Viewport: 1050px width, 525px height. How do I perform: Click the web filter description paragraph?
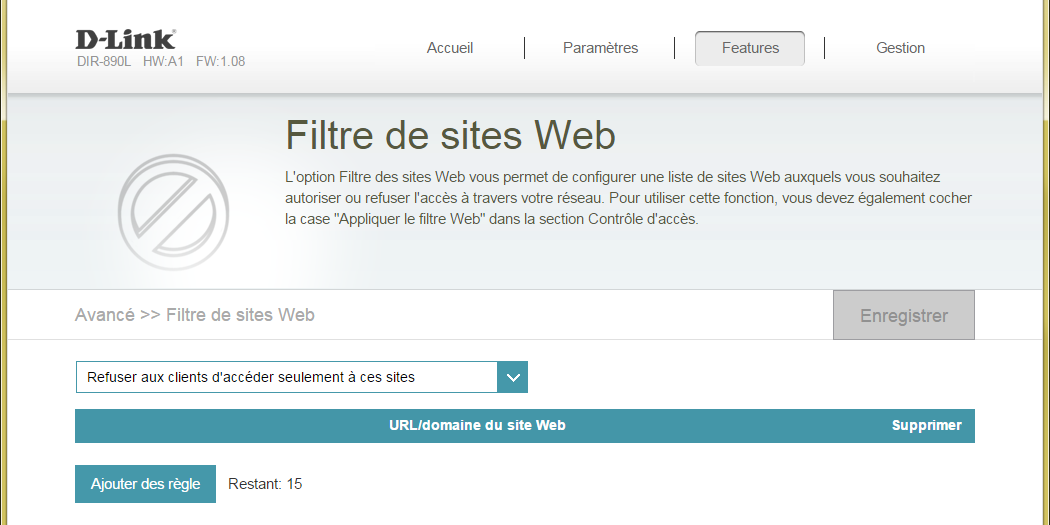click(628, 197)
